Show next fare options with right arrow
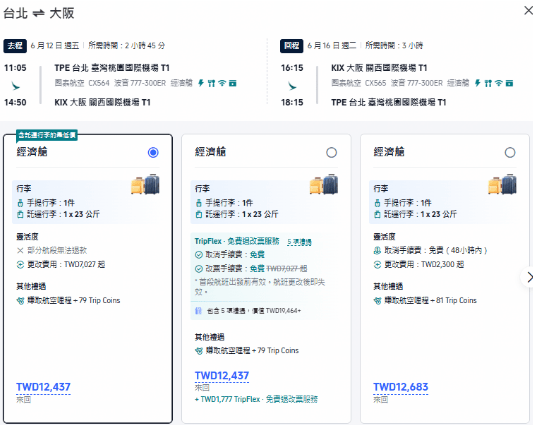The height and width of the screenshot is (425, 533). click(528, 277)
